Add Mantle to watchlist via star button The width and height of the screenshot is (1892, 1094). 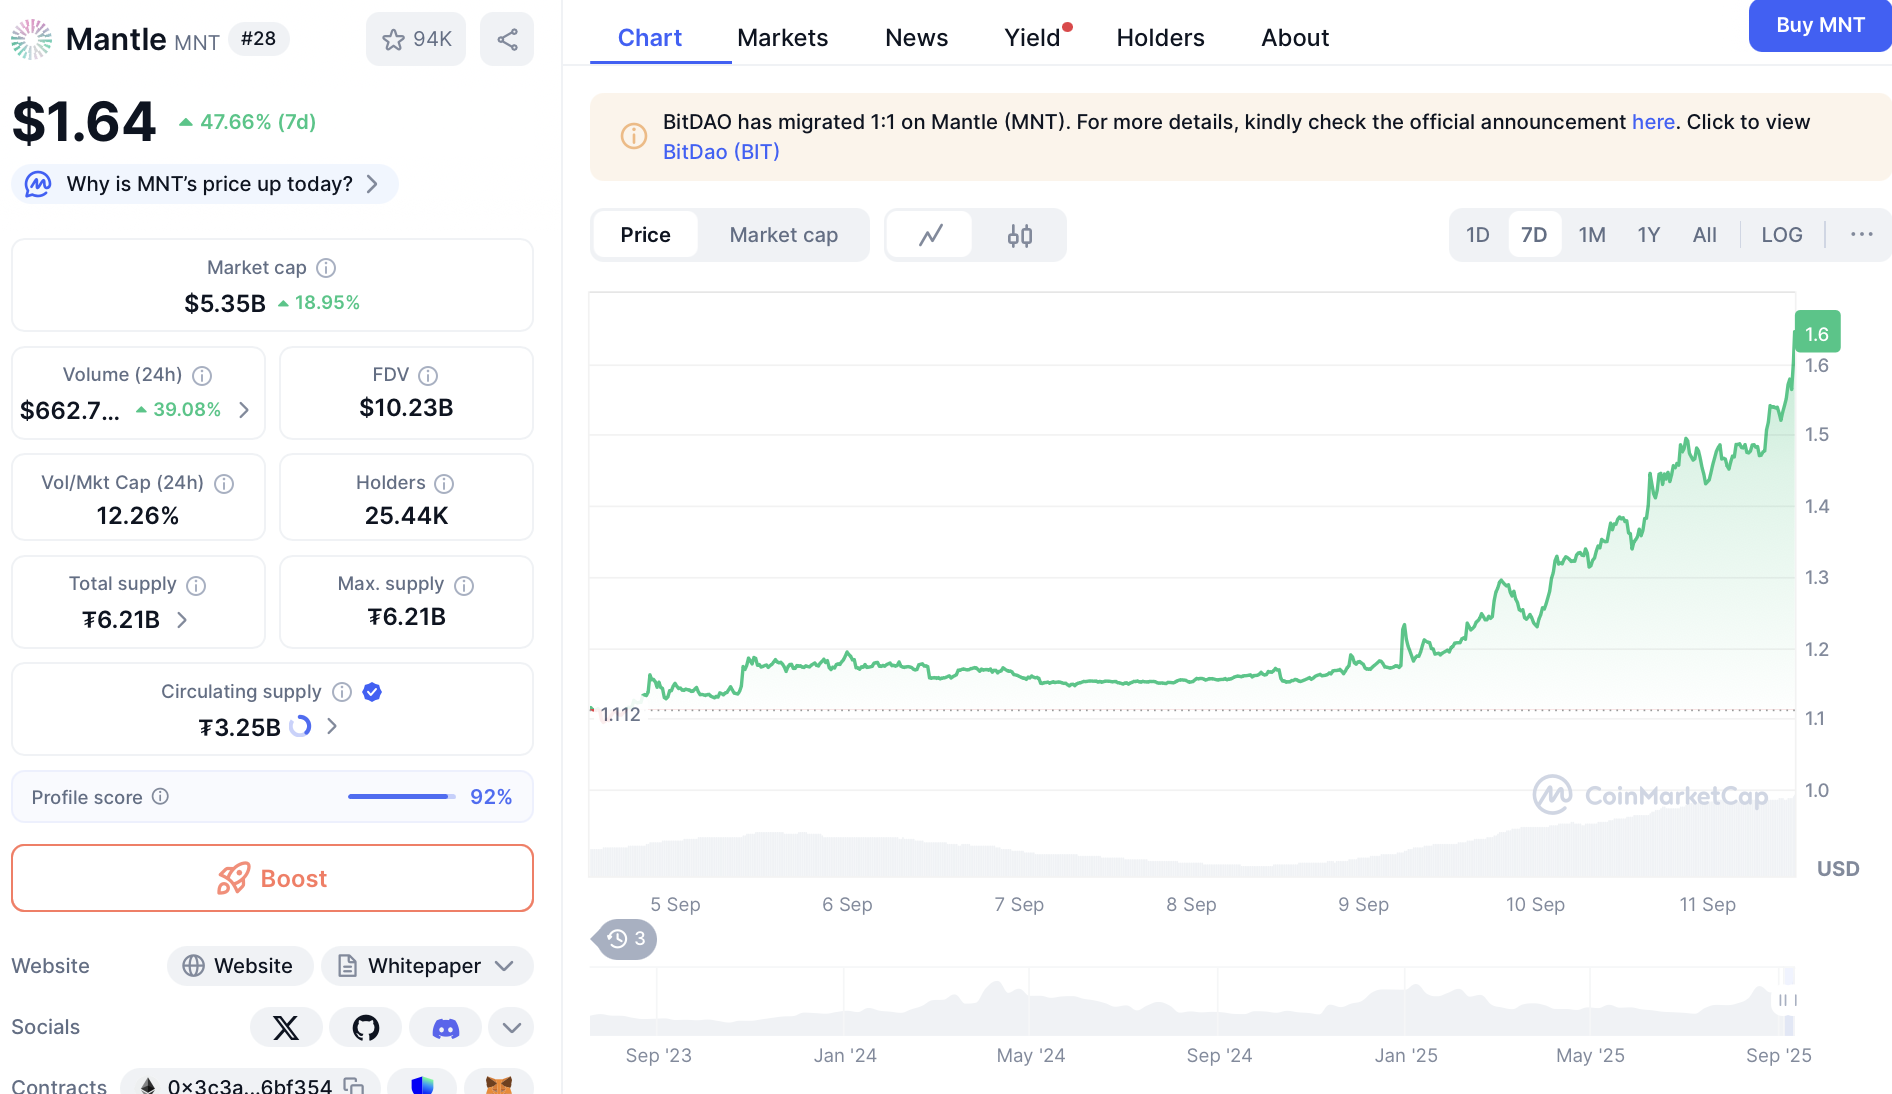[416, 39]
